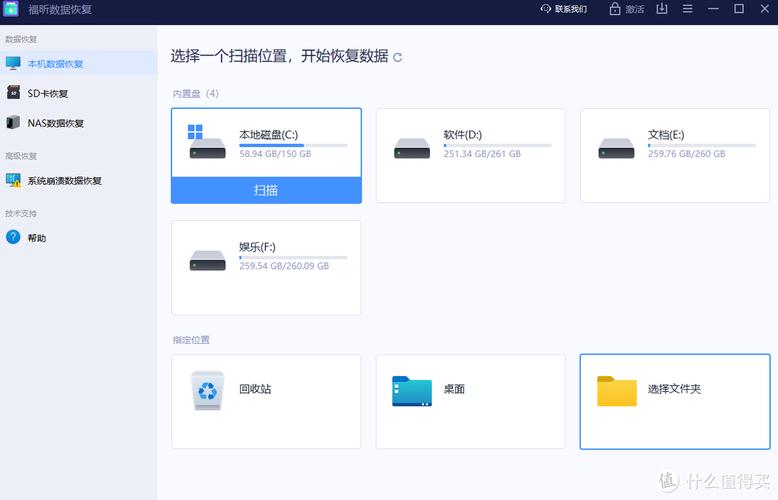This screenshot has width=778, height=500.
Task: Click the 扫描 scan button for drive C
Action: (266, 190)
